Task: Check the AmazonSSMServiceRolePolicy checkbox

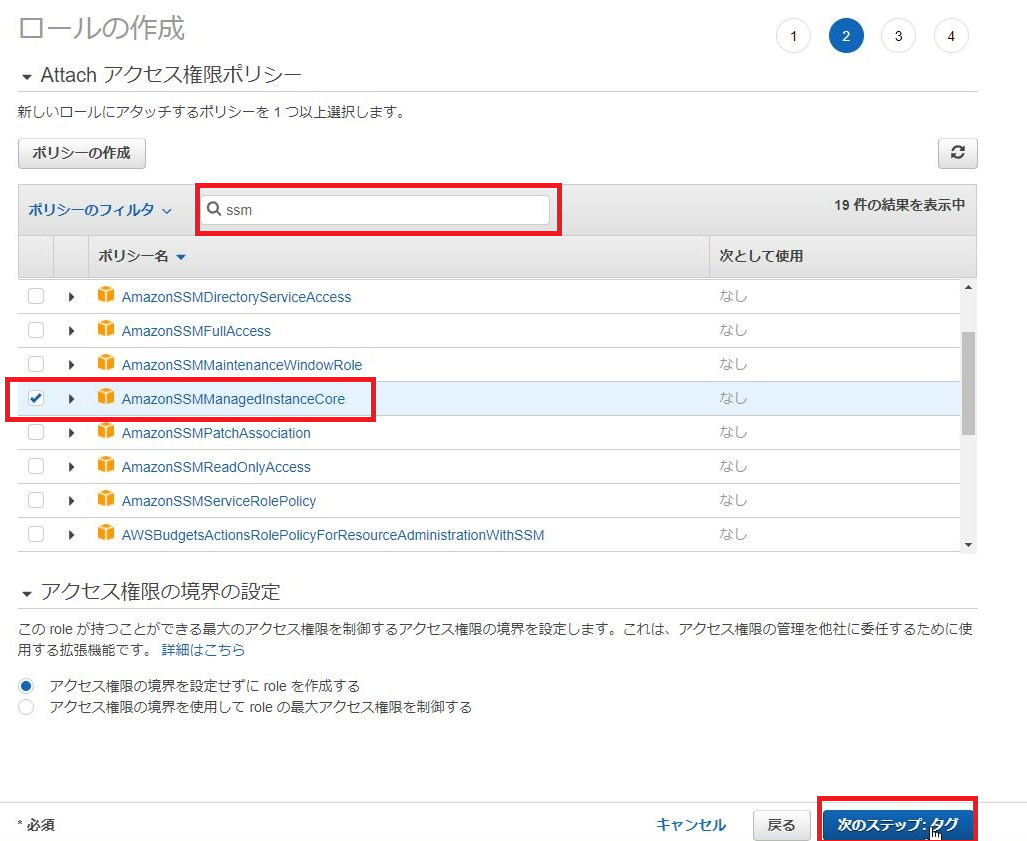Action: [x=36, y=500]
